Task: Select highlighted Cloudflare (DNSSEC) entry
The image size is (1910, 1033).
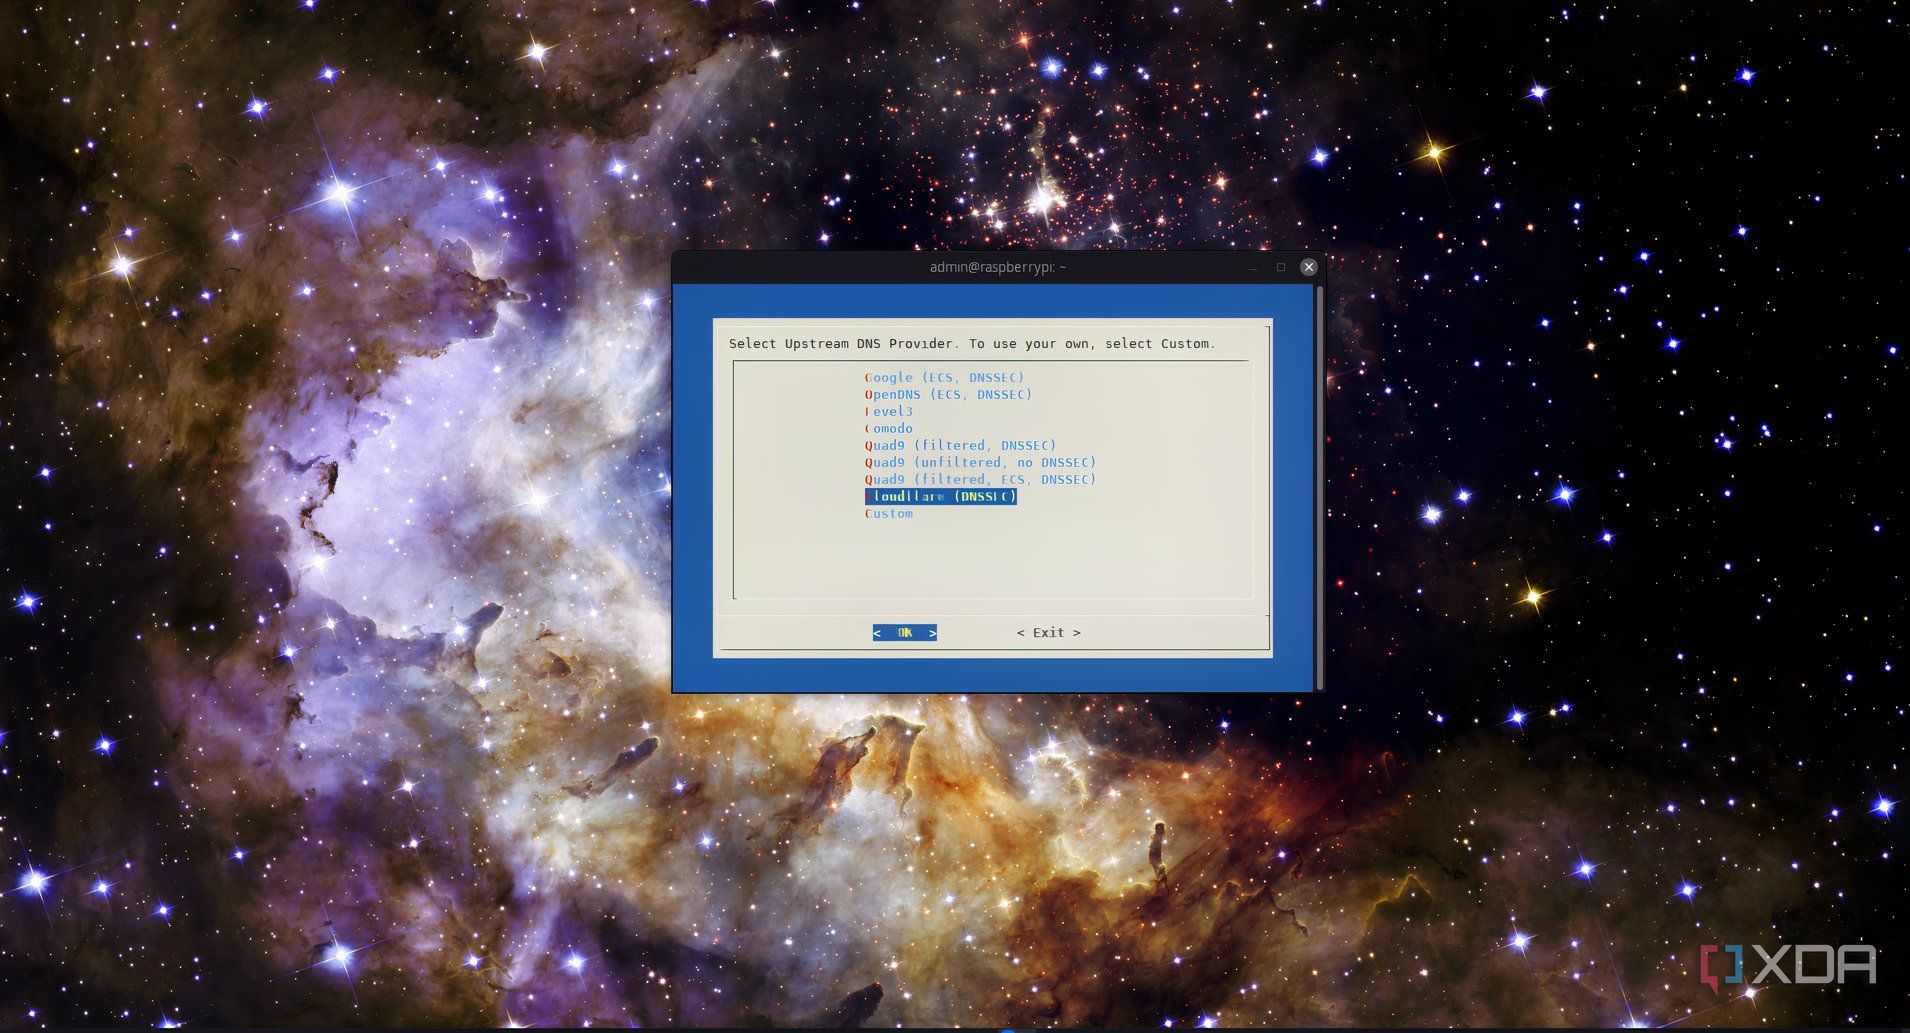Action: 940,496
